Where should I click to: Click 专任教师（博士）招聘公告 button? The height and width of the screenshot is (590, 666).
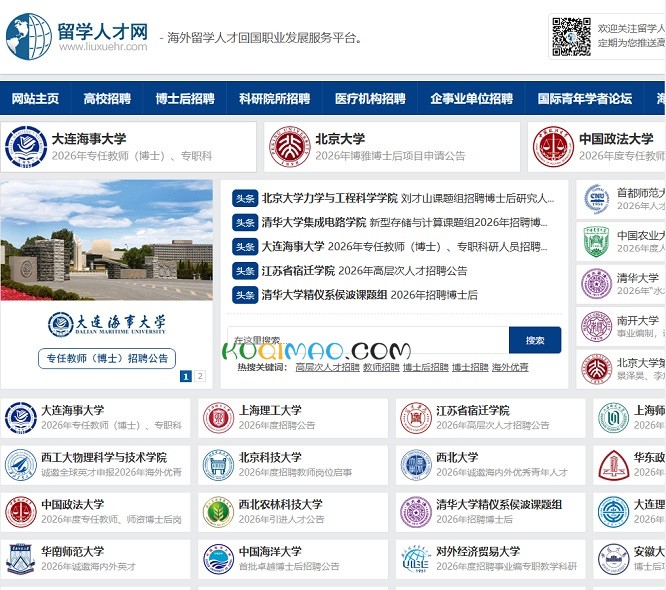(107, 359)
